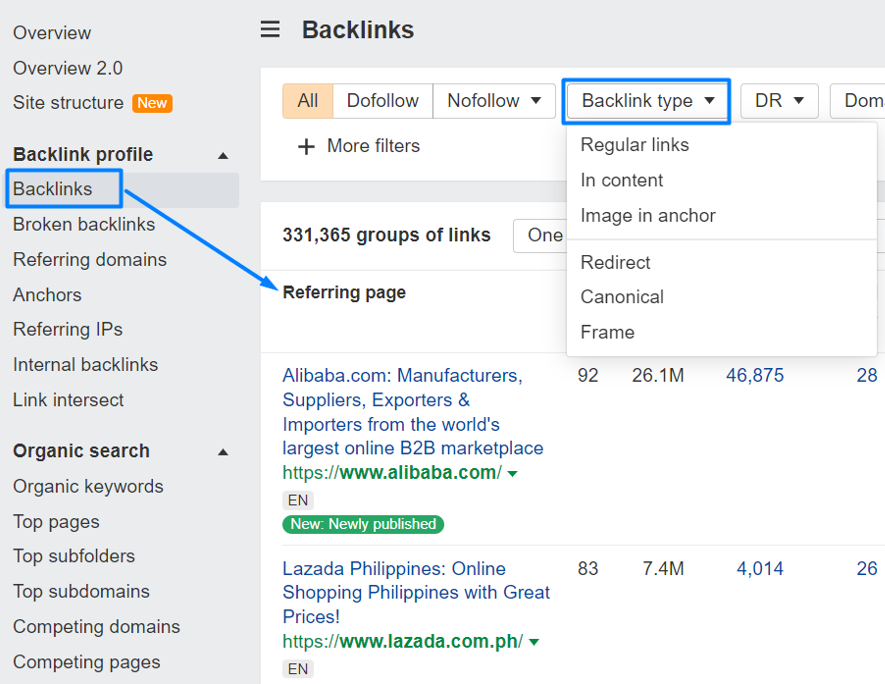Open the DR filter dropdown

[779, 101]
